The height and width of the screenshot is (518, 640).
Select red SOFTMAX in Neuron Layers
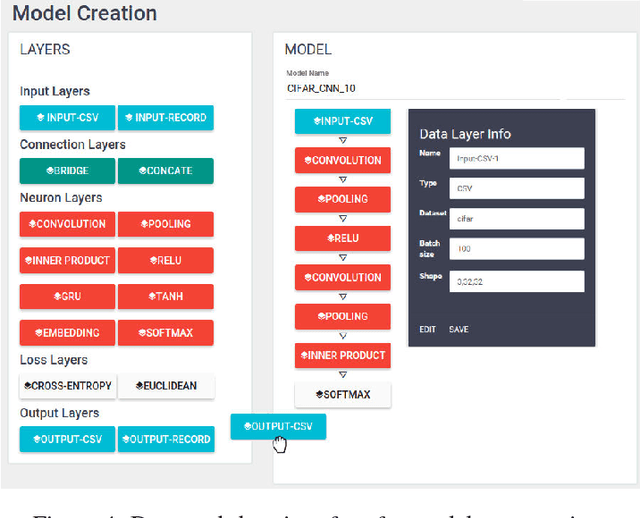click(166, 333)
